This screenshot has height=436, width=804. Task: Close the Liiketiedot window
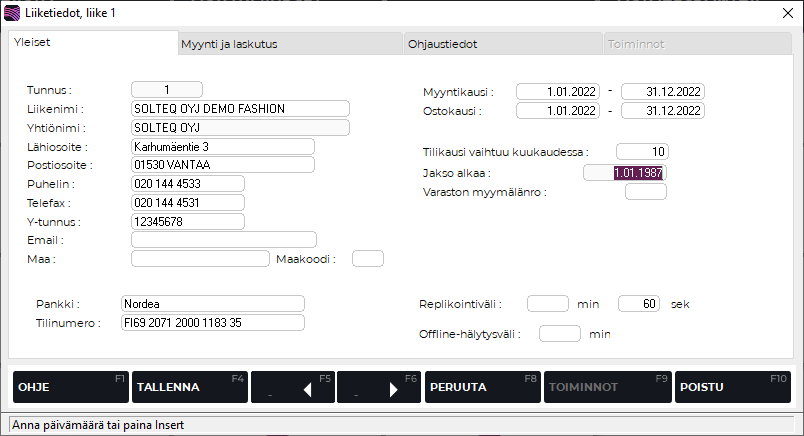(x=785, y=13)
